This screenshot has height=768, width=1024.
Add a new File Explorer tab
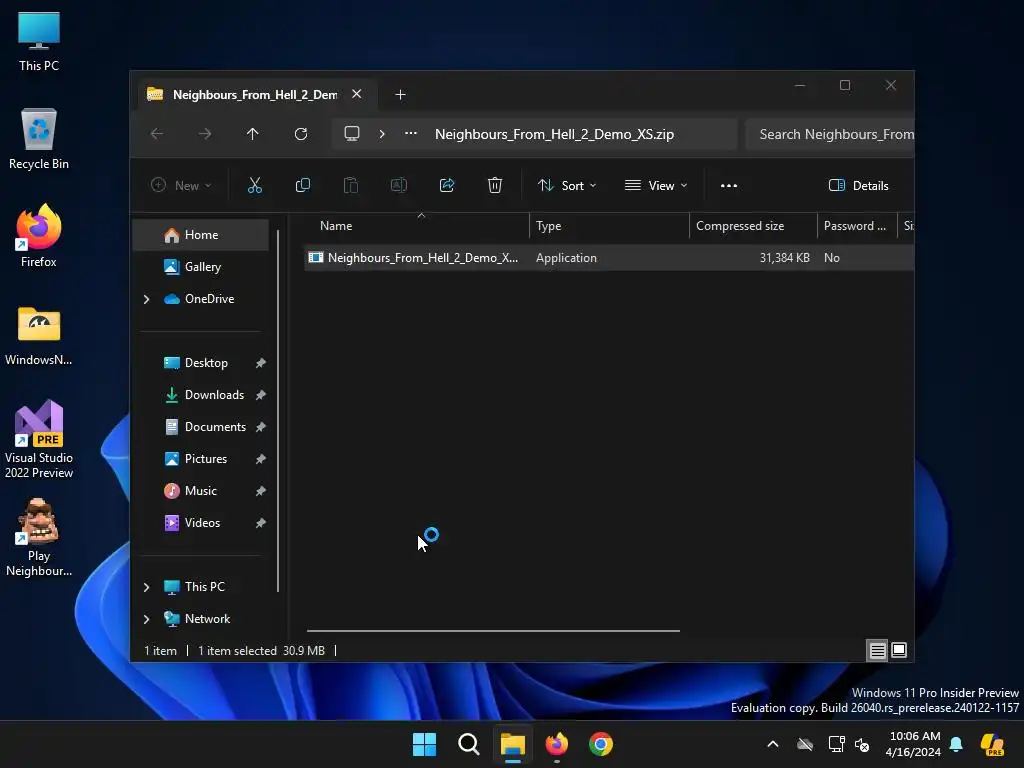(400, 95)
